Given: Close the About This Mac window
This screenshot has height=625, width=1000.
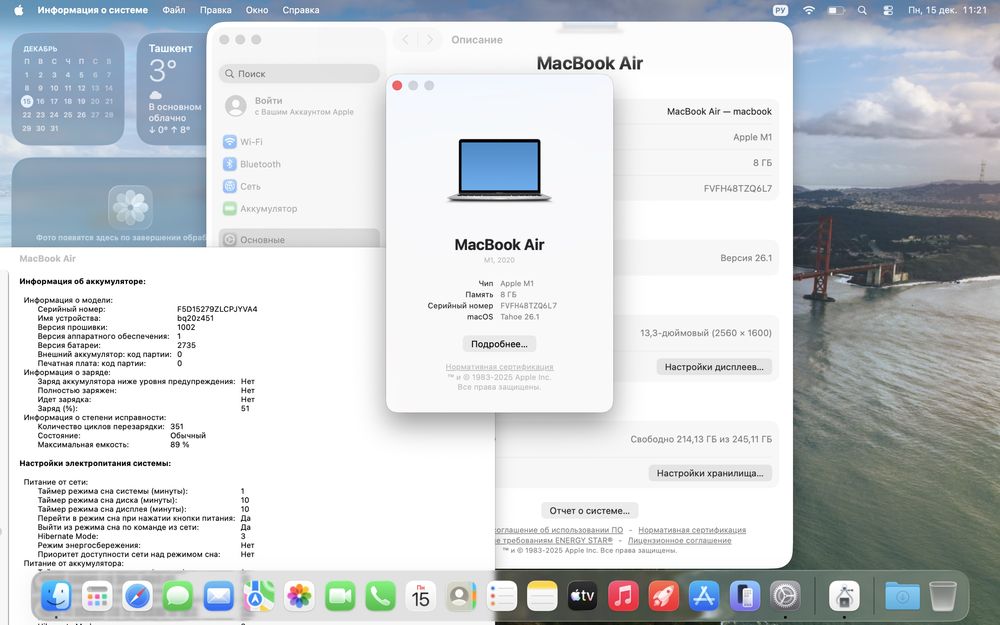Looking at the screenshot, I should pos(397,85).
